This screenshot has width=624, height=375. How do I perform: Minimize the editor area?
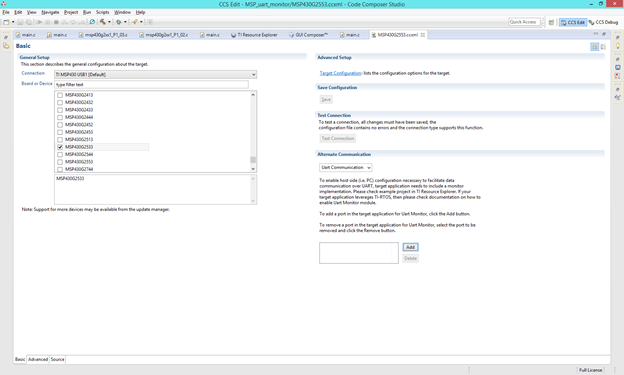click(x=596, y=34)
